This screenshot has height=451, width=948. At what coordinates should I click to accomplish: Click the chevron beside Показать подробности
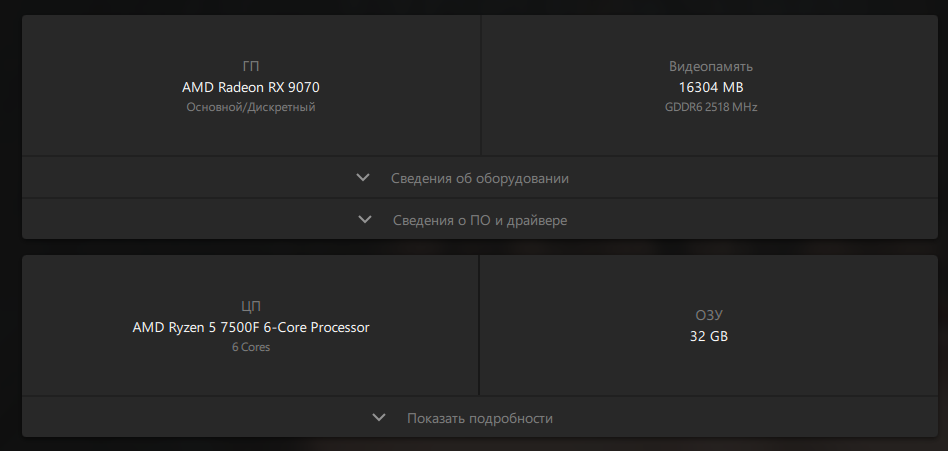379,417
